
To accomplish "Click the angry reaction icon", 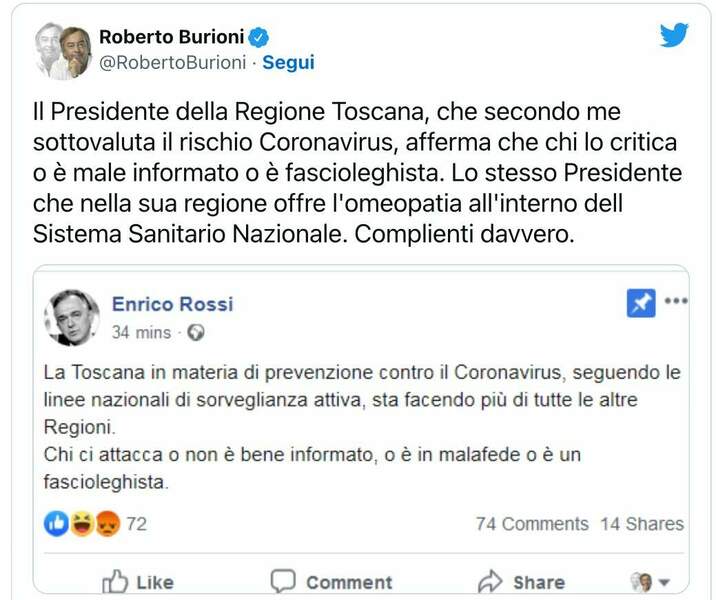I will point(106,523).
